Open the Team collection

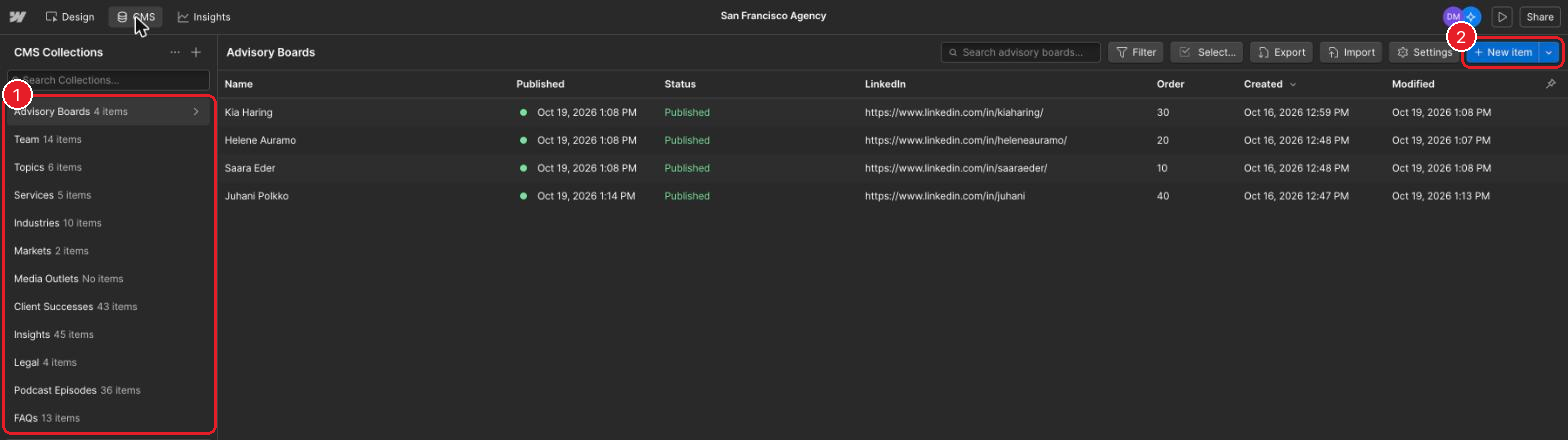tap(109, 140)
